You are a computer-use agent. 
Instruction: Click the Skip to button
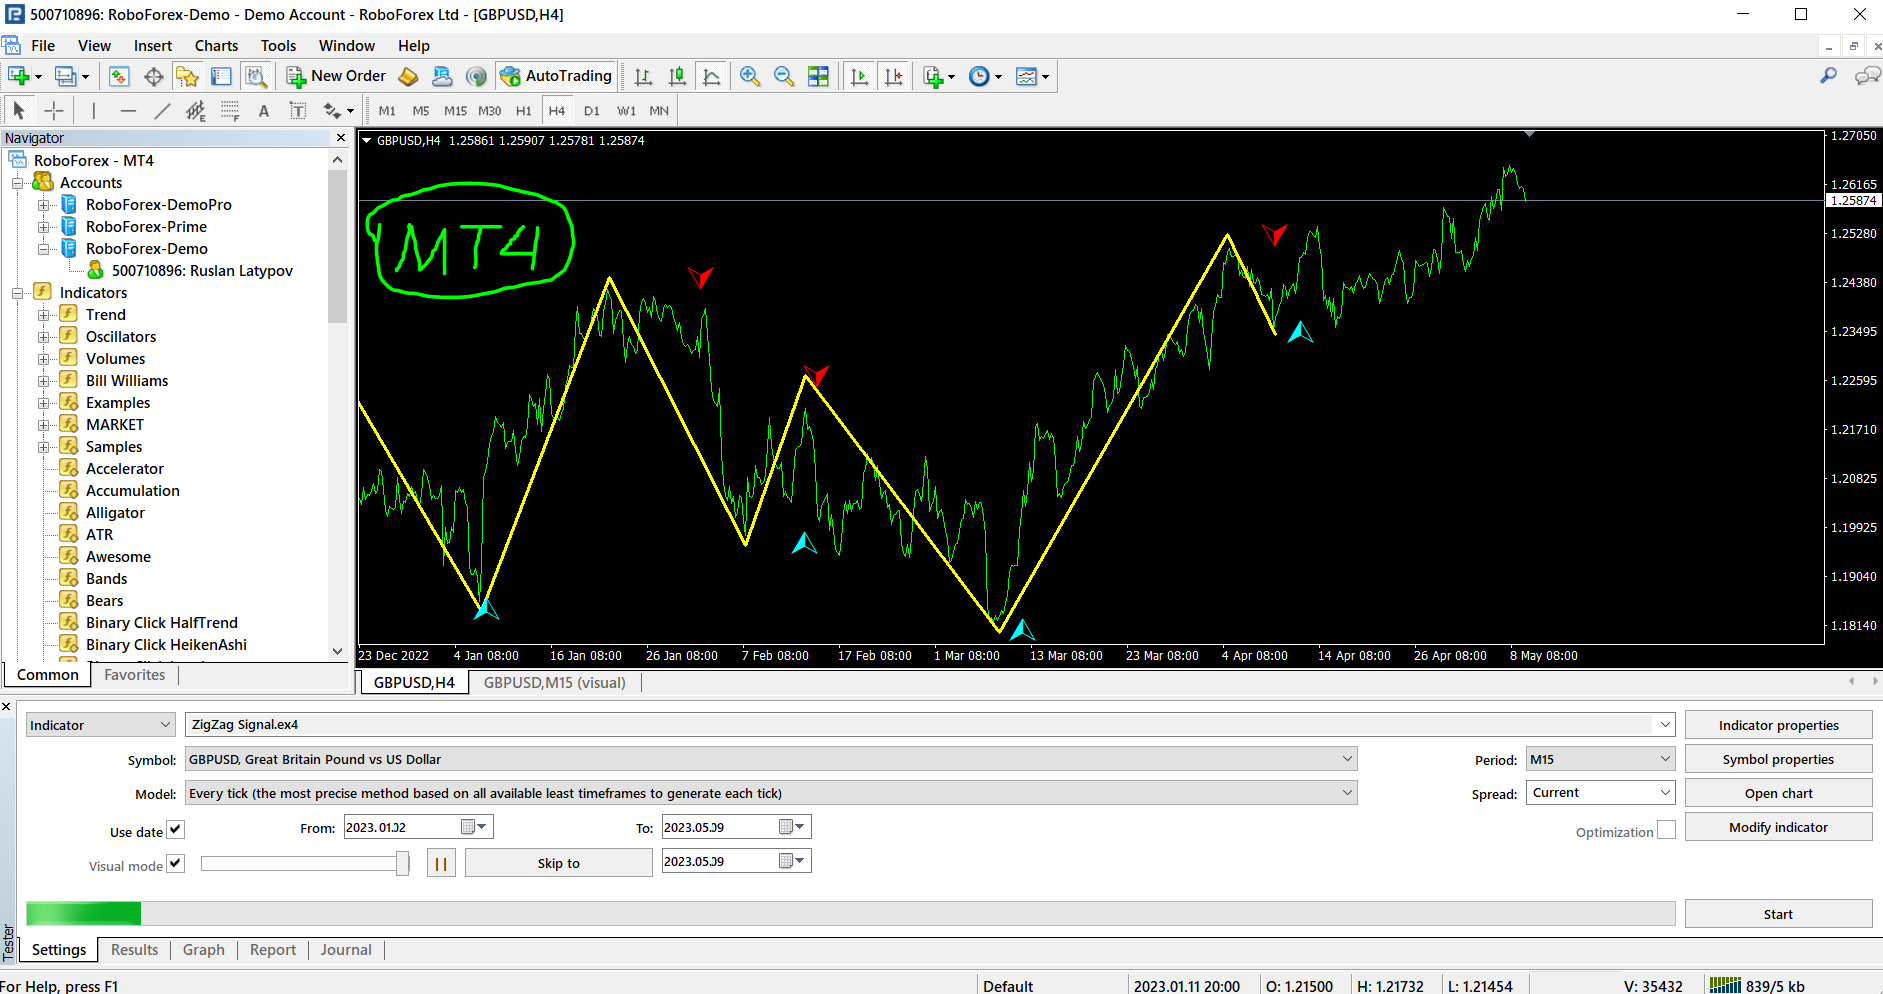[x=558, y=863]
